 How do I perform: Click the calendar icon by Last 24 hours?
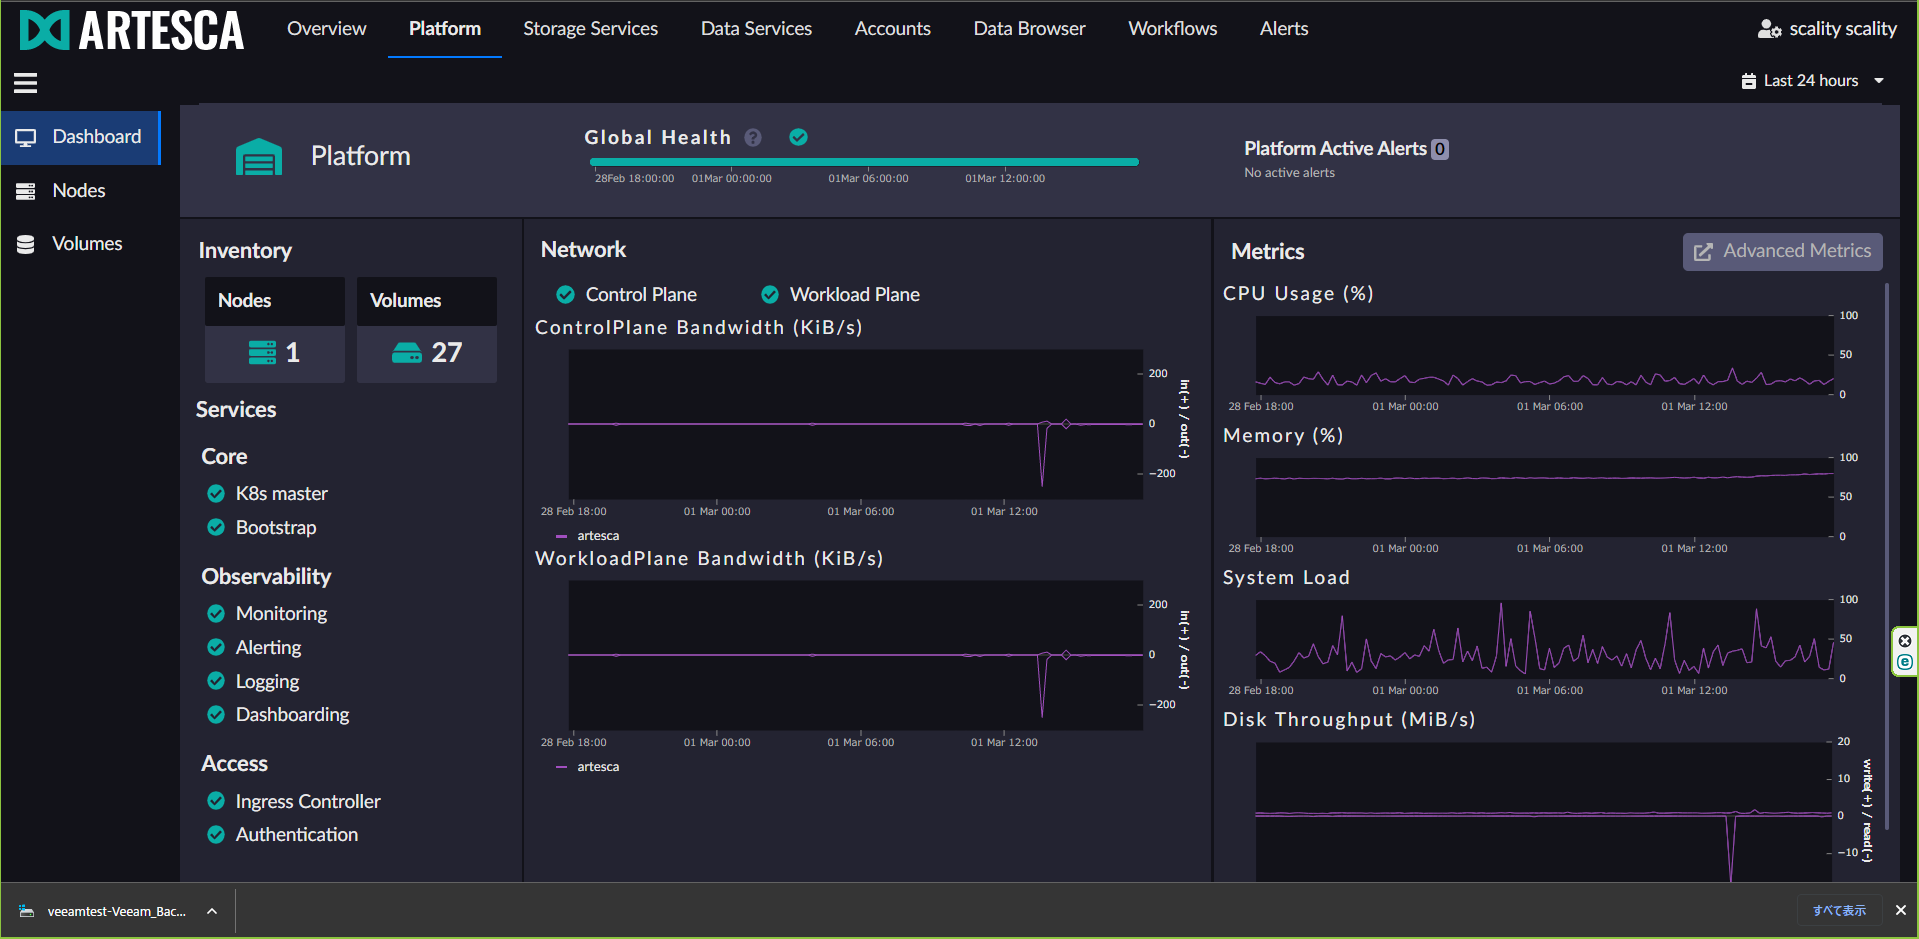[x=1749, y=81]
